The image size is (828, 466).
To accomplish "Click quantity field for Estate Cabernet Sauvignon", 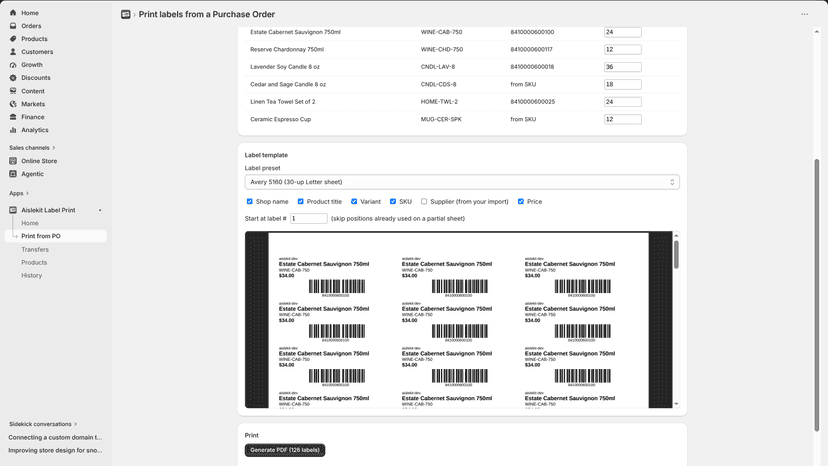I will (623, 32).
